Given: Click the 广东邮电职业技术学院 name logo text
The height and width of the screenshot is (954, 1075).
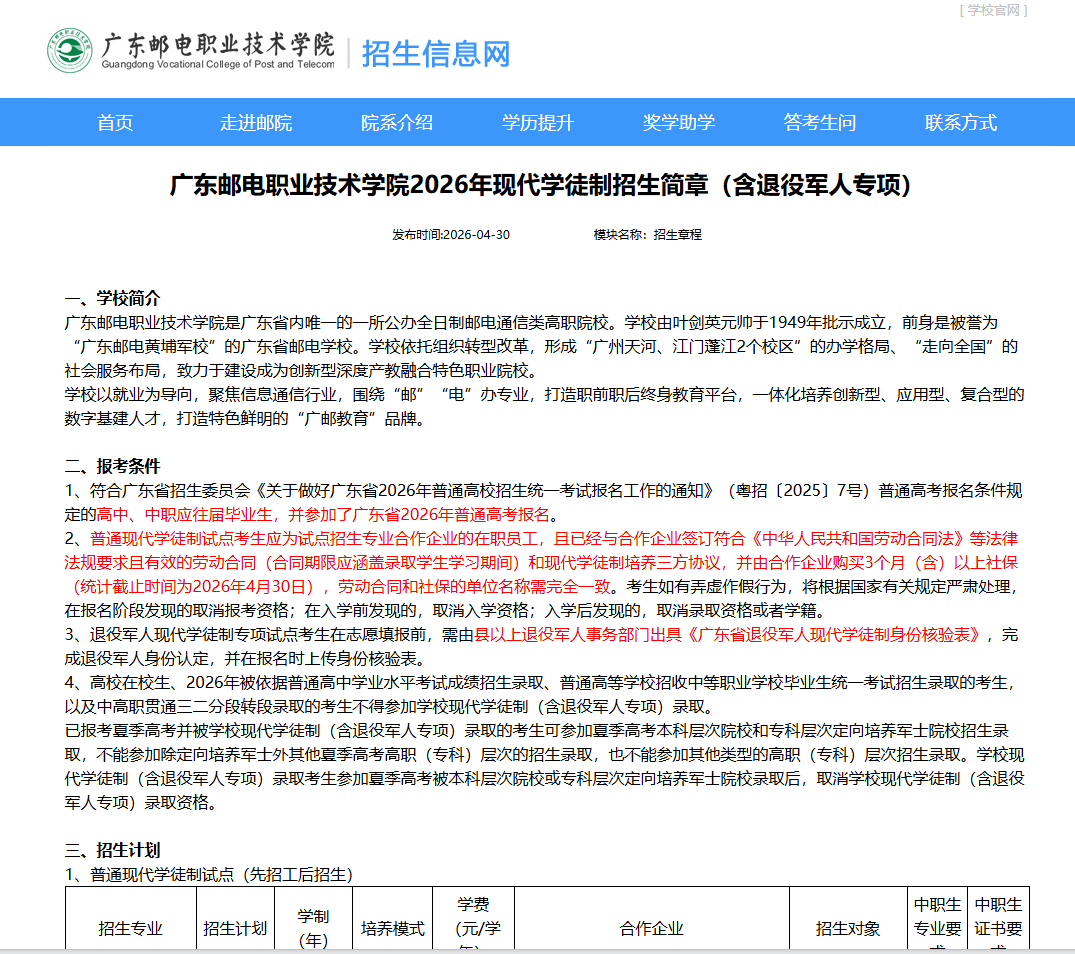Looking at the screenshot, I should pyautogui.click(x=218, y=50).
